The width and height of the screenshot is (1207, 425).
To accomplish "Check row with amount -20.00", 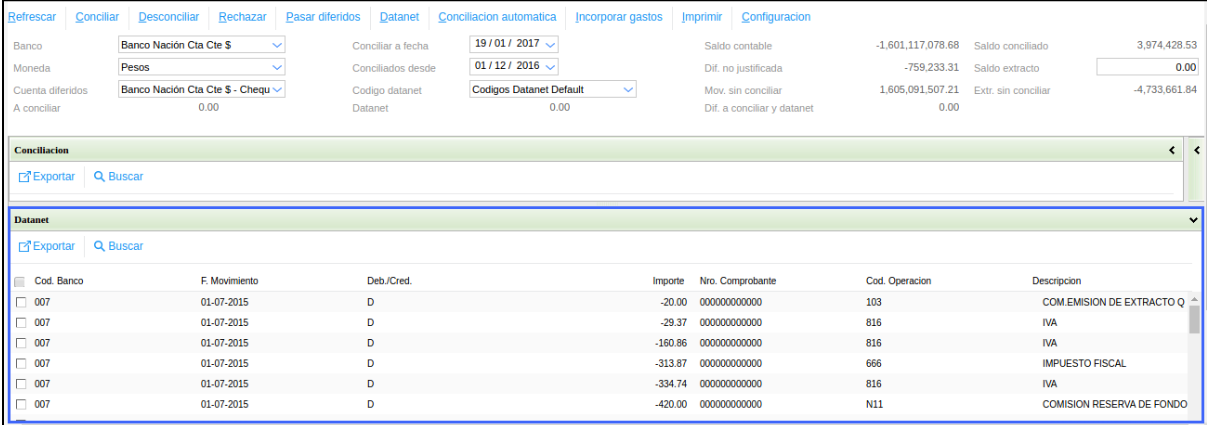I will (20, 302).
